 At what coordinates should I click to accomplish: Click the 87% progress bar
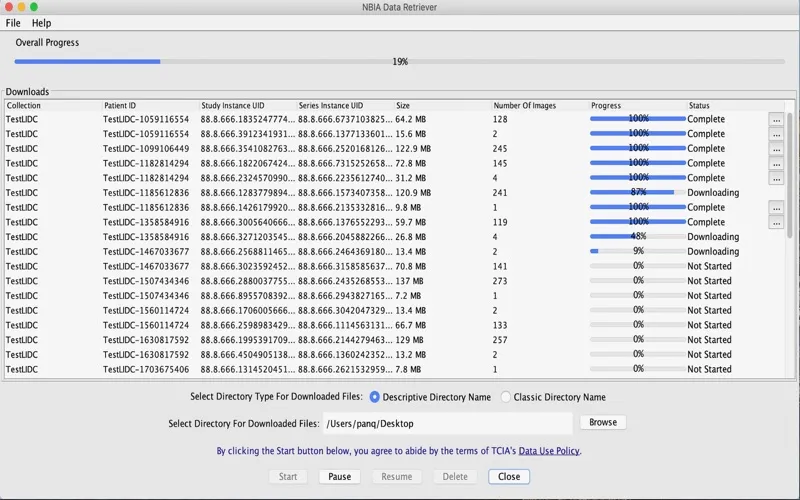tap(638, 192)
